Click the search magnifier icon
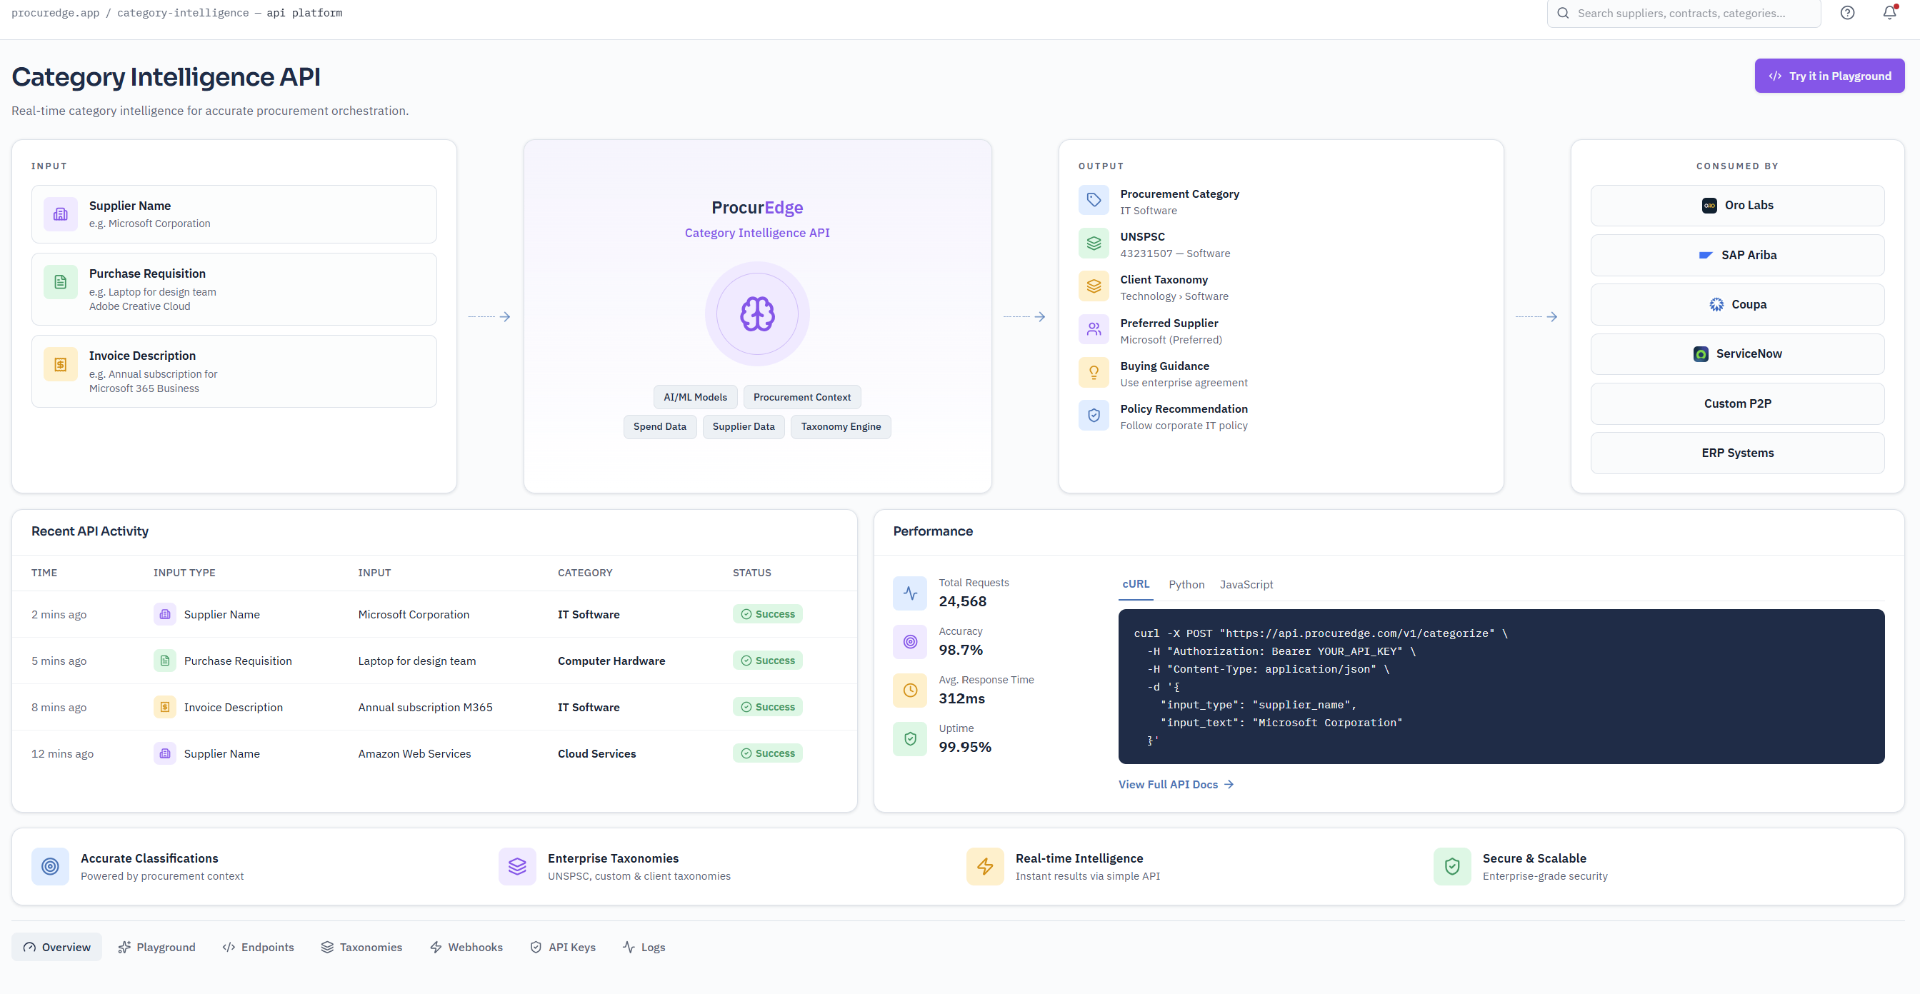1920x994 pixels. click(1563, 13)
